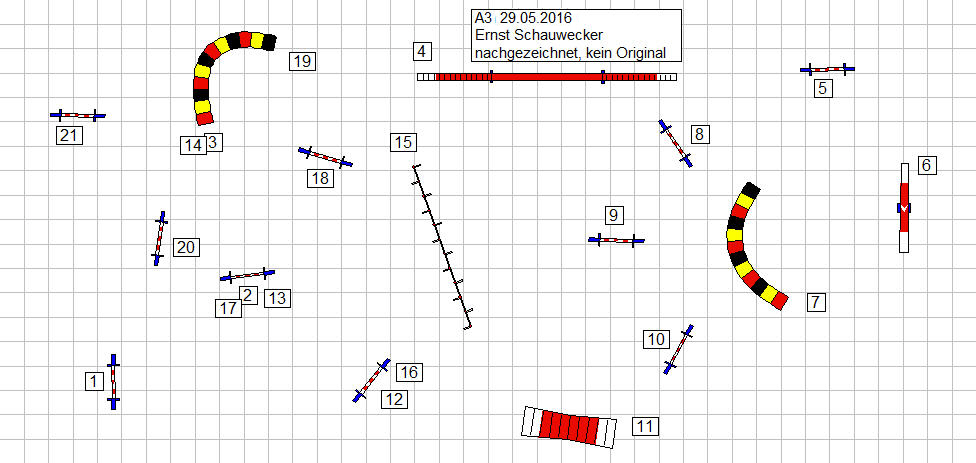Click the number label 15
This screenshot has width=976, height=463.
[402, 142]
